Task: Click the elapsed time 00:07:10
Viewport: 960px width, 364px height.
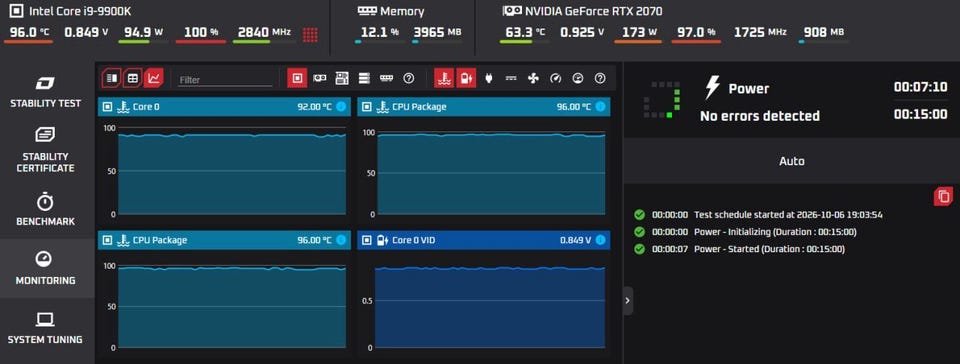Action: [920, 87]
